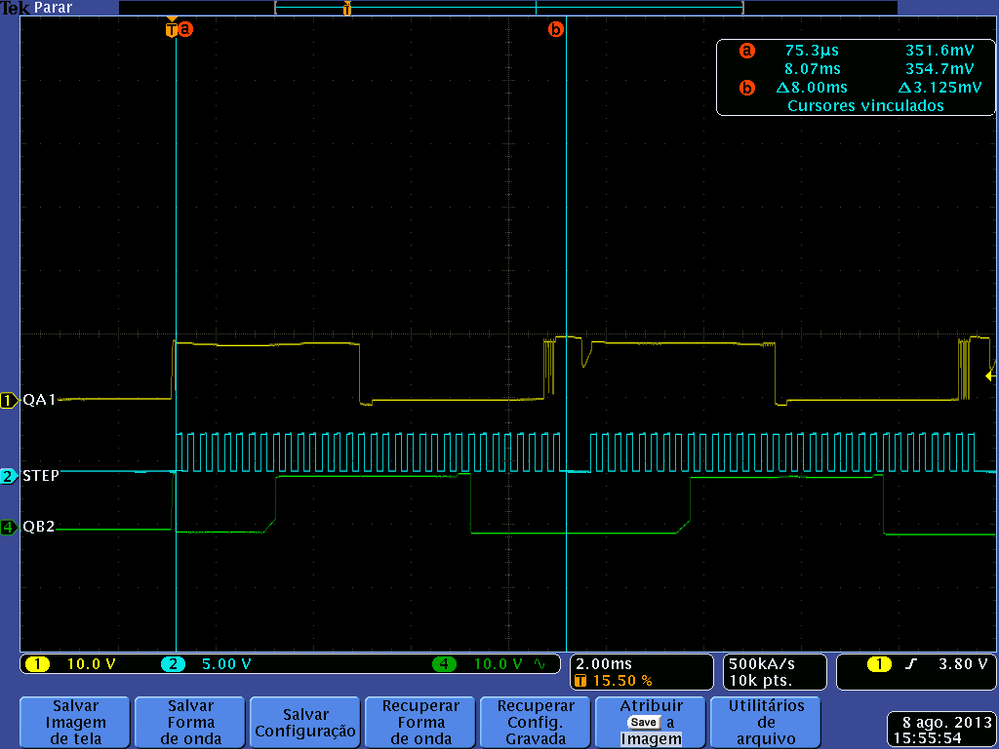Click the channel 1 QA1 waveform marker
The image size is (999, 749).
point(10,400)
